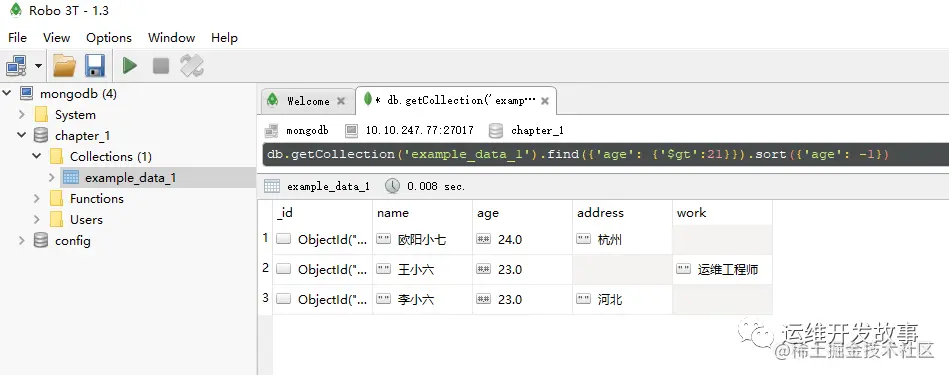949x375 pixels.
Task: Click example_data_1 label in results bar
Action: click(328, 186)
